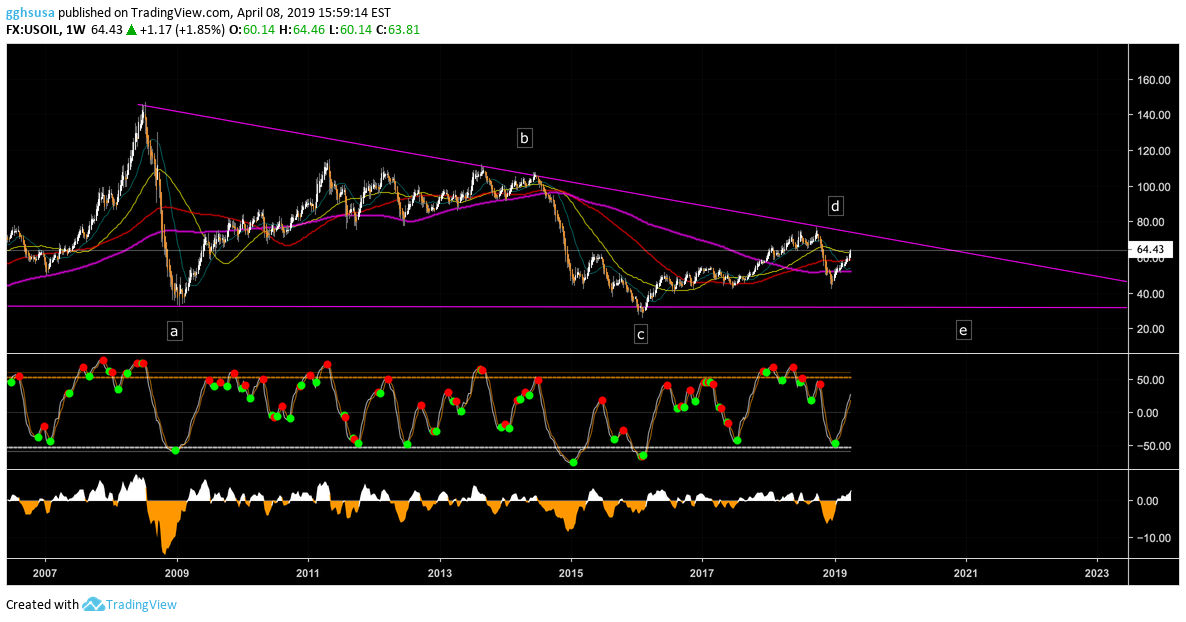This screenshot has width=1186, height=622.
Task: Select wave label 'e' on the chart
Action: pos(963,330)
